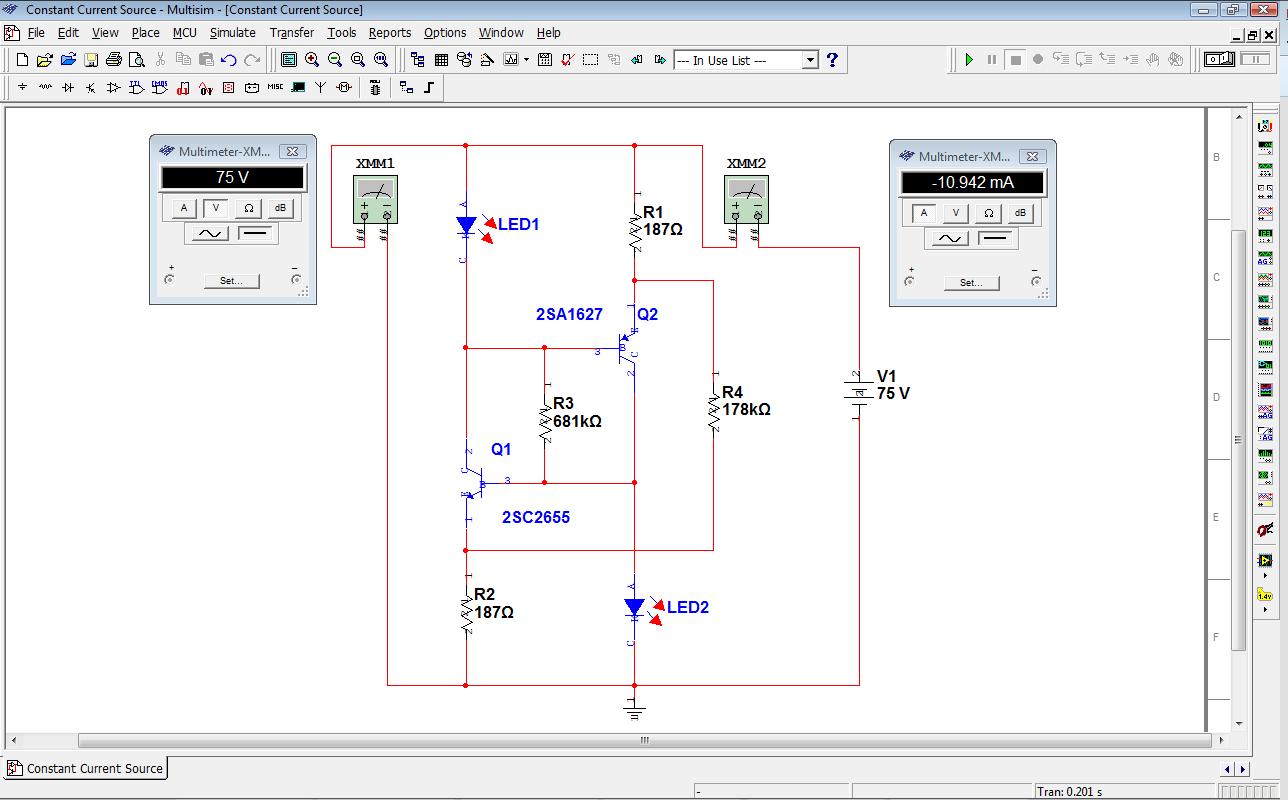Expand the Grapher analyses dropdown arrow

pos(526,60)
